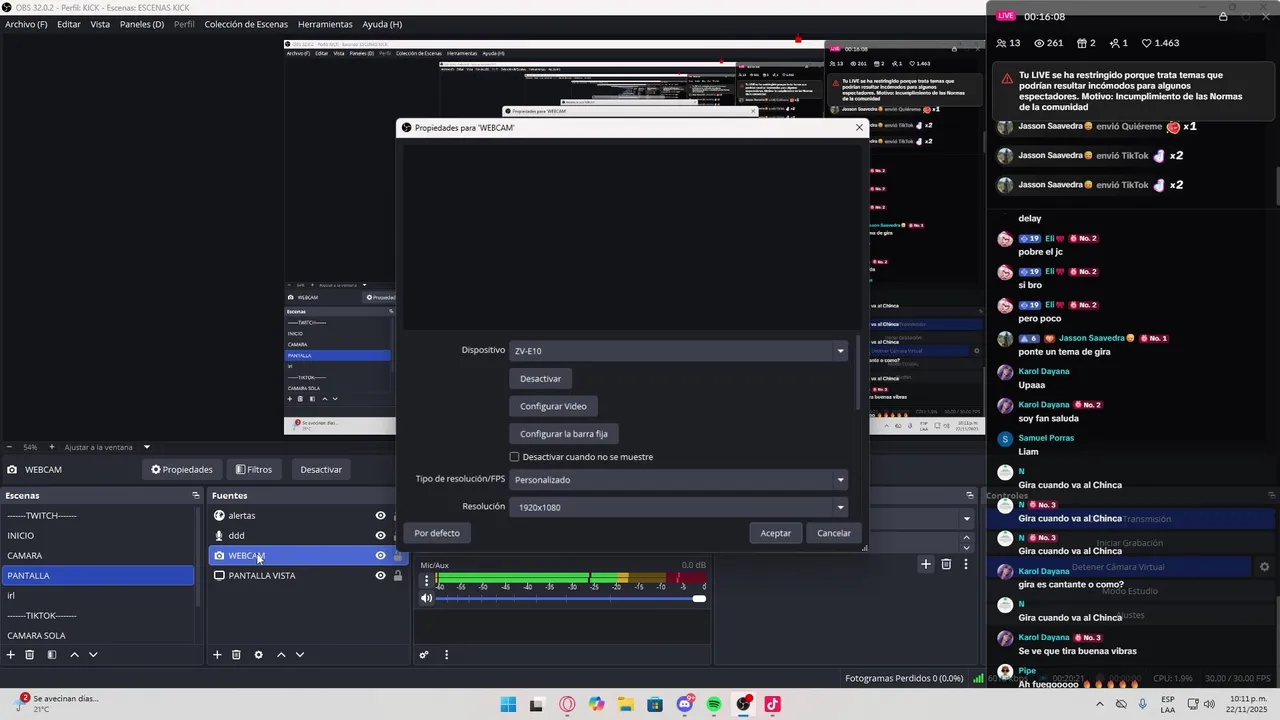Open Opera browser from taskbar
This screenshot has width=1280, height=720.
567,704
